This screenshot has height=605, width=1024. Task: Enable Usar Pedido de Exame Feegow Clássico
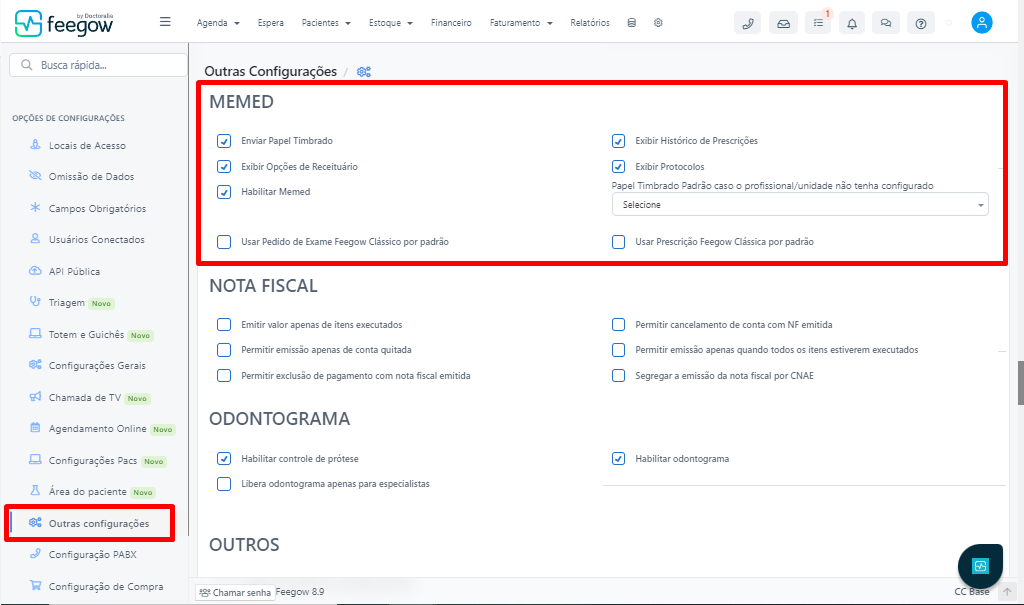(224, 242)
